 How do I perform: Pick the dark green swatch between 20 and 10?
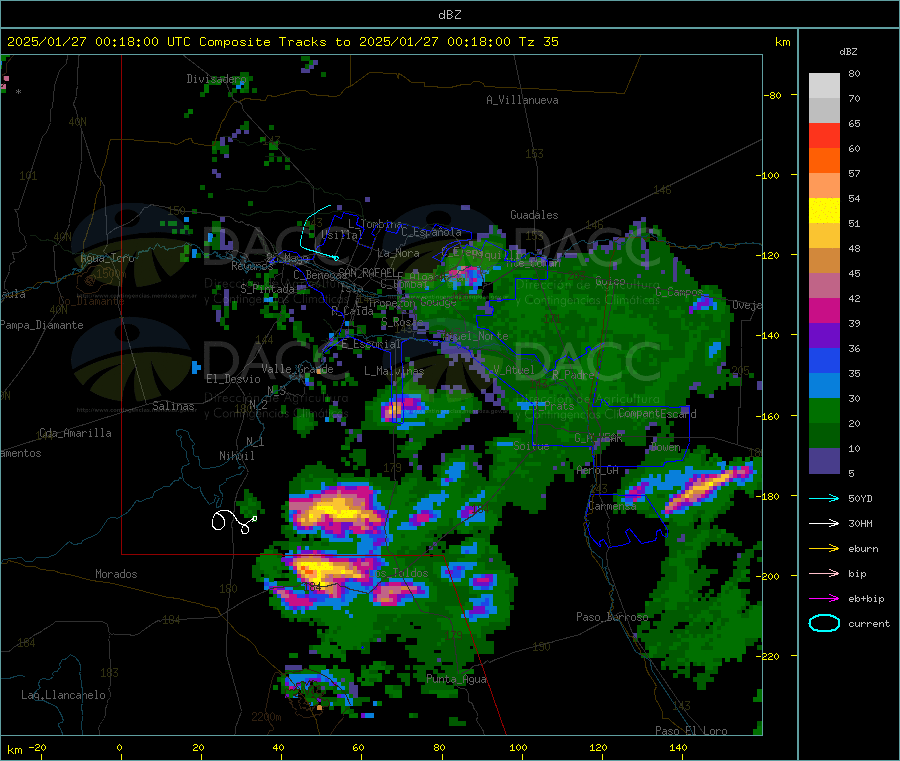tap(824, 436)
